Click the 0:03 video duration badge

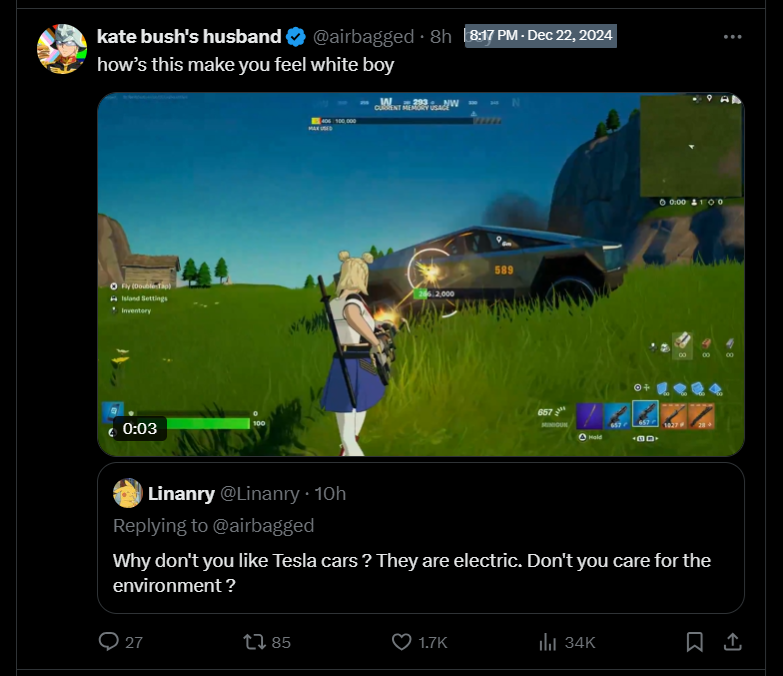(140, 428)
